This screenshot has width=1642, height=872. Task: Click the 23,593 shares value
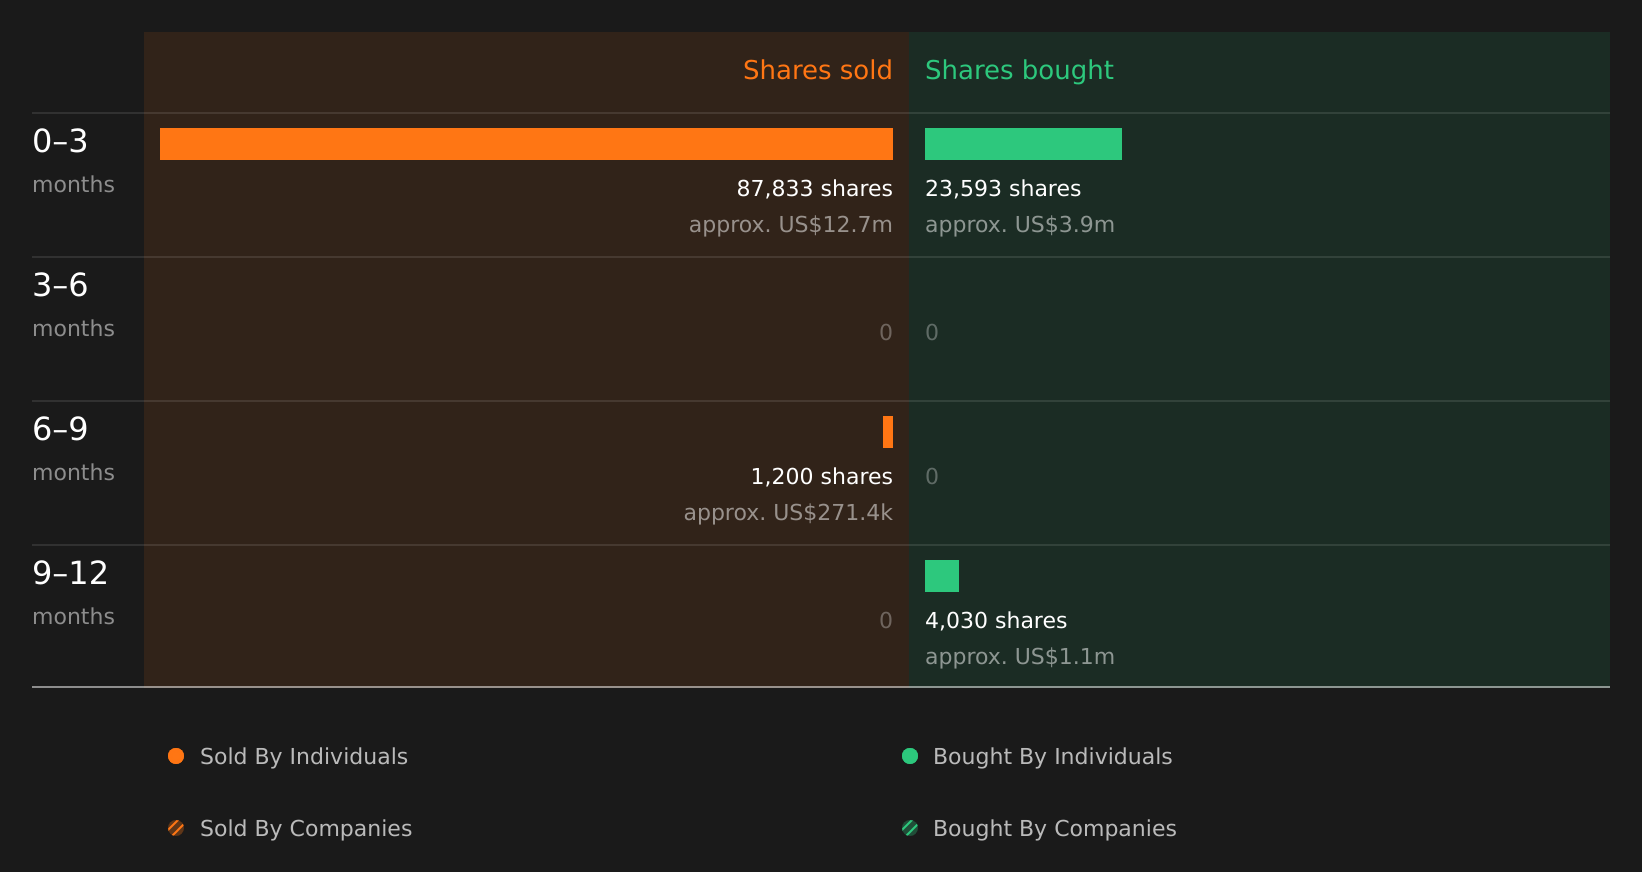(x=1003, y=189)
